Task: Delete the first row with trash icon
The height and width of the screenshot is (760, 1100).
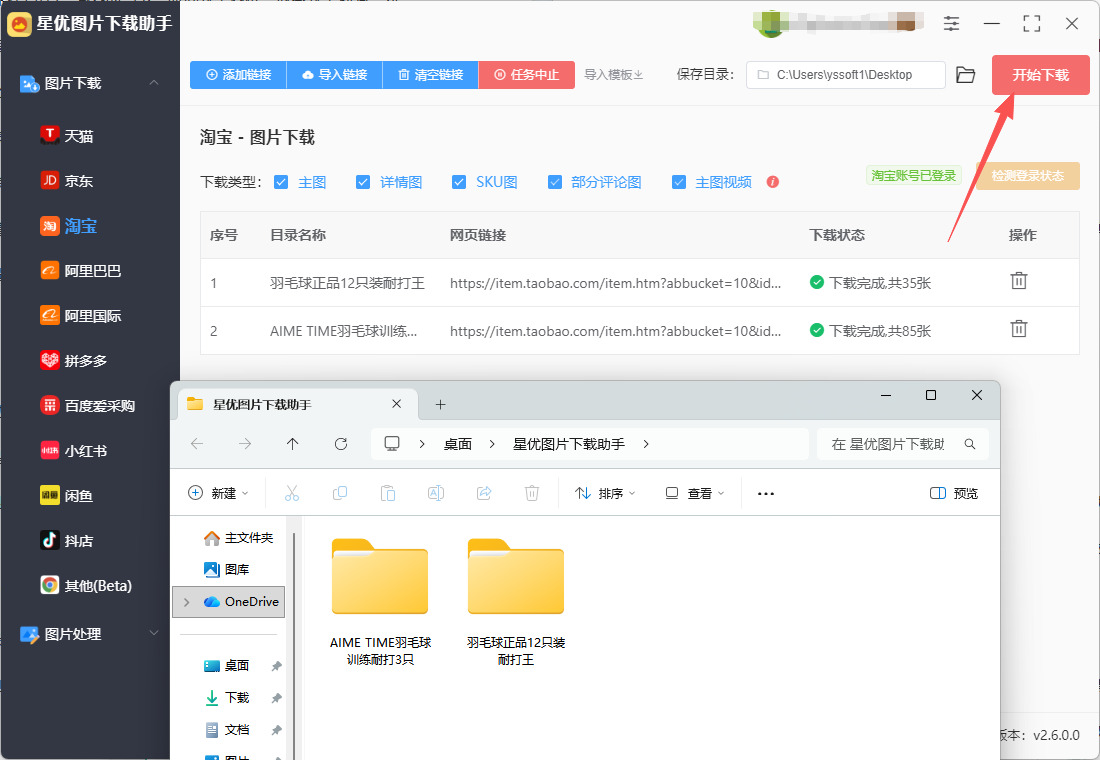Action: pyautogui.click(x=1018, y=281)
